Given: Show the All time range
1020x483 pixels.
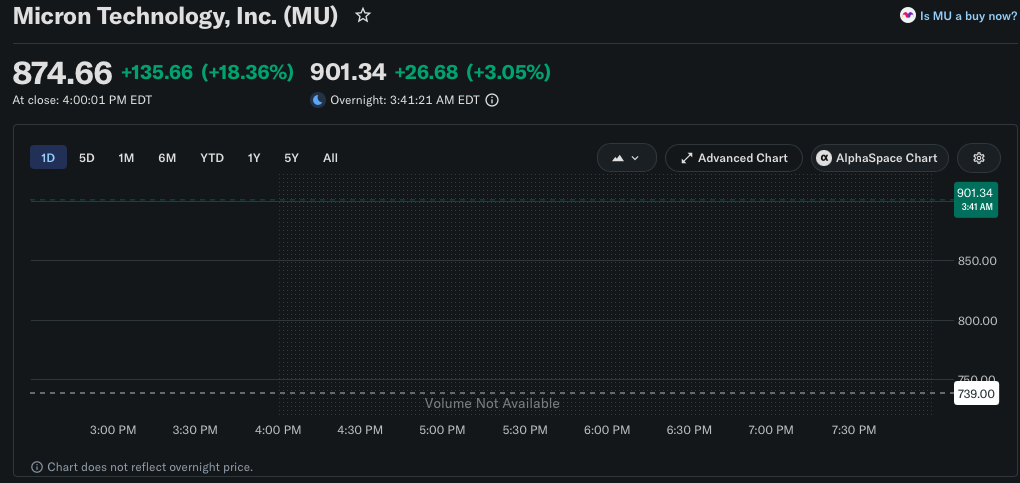Looking at the screenshot, I should (330, 158).
